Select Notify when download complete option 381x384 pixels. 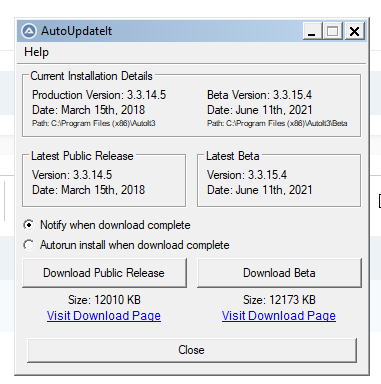click(107, 225)
